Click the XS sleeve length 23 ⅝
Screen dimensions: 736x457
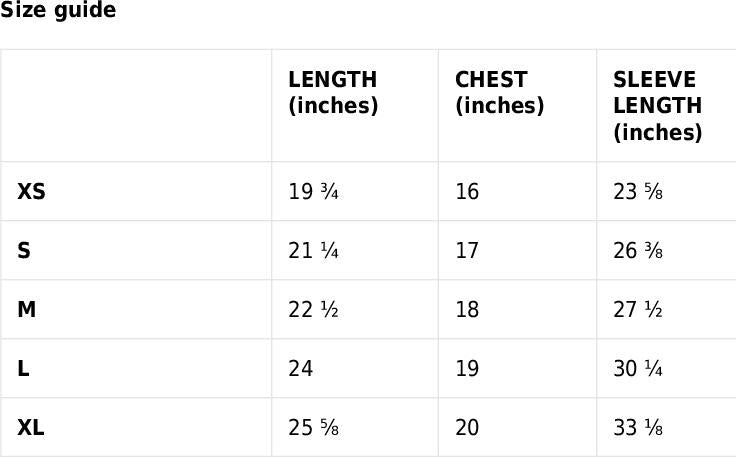tap(638, 191)
